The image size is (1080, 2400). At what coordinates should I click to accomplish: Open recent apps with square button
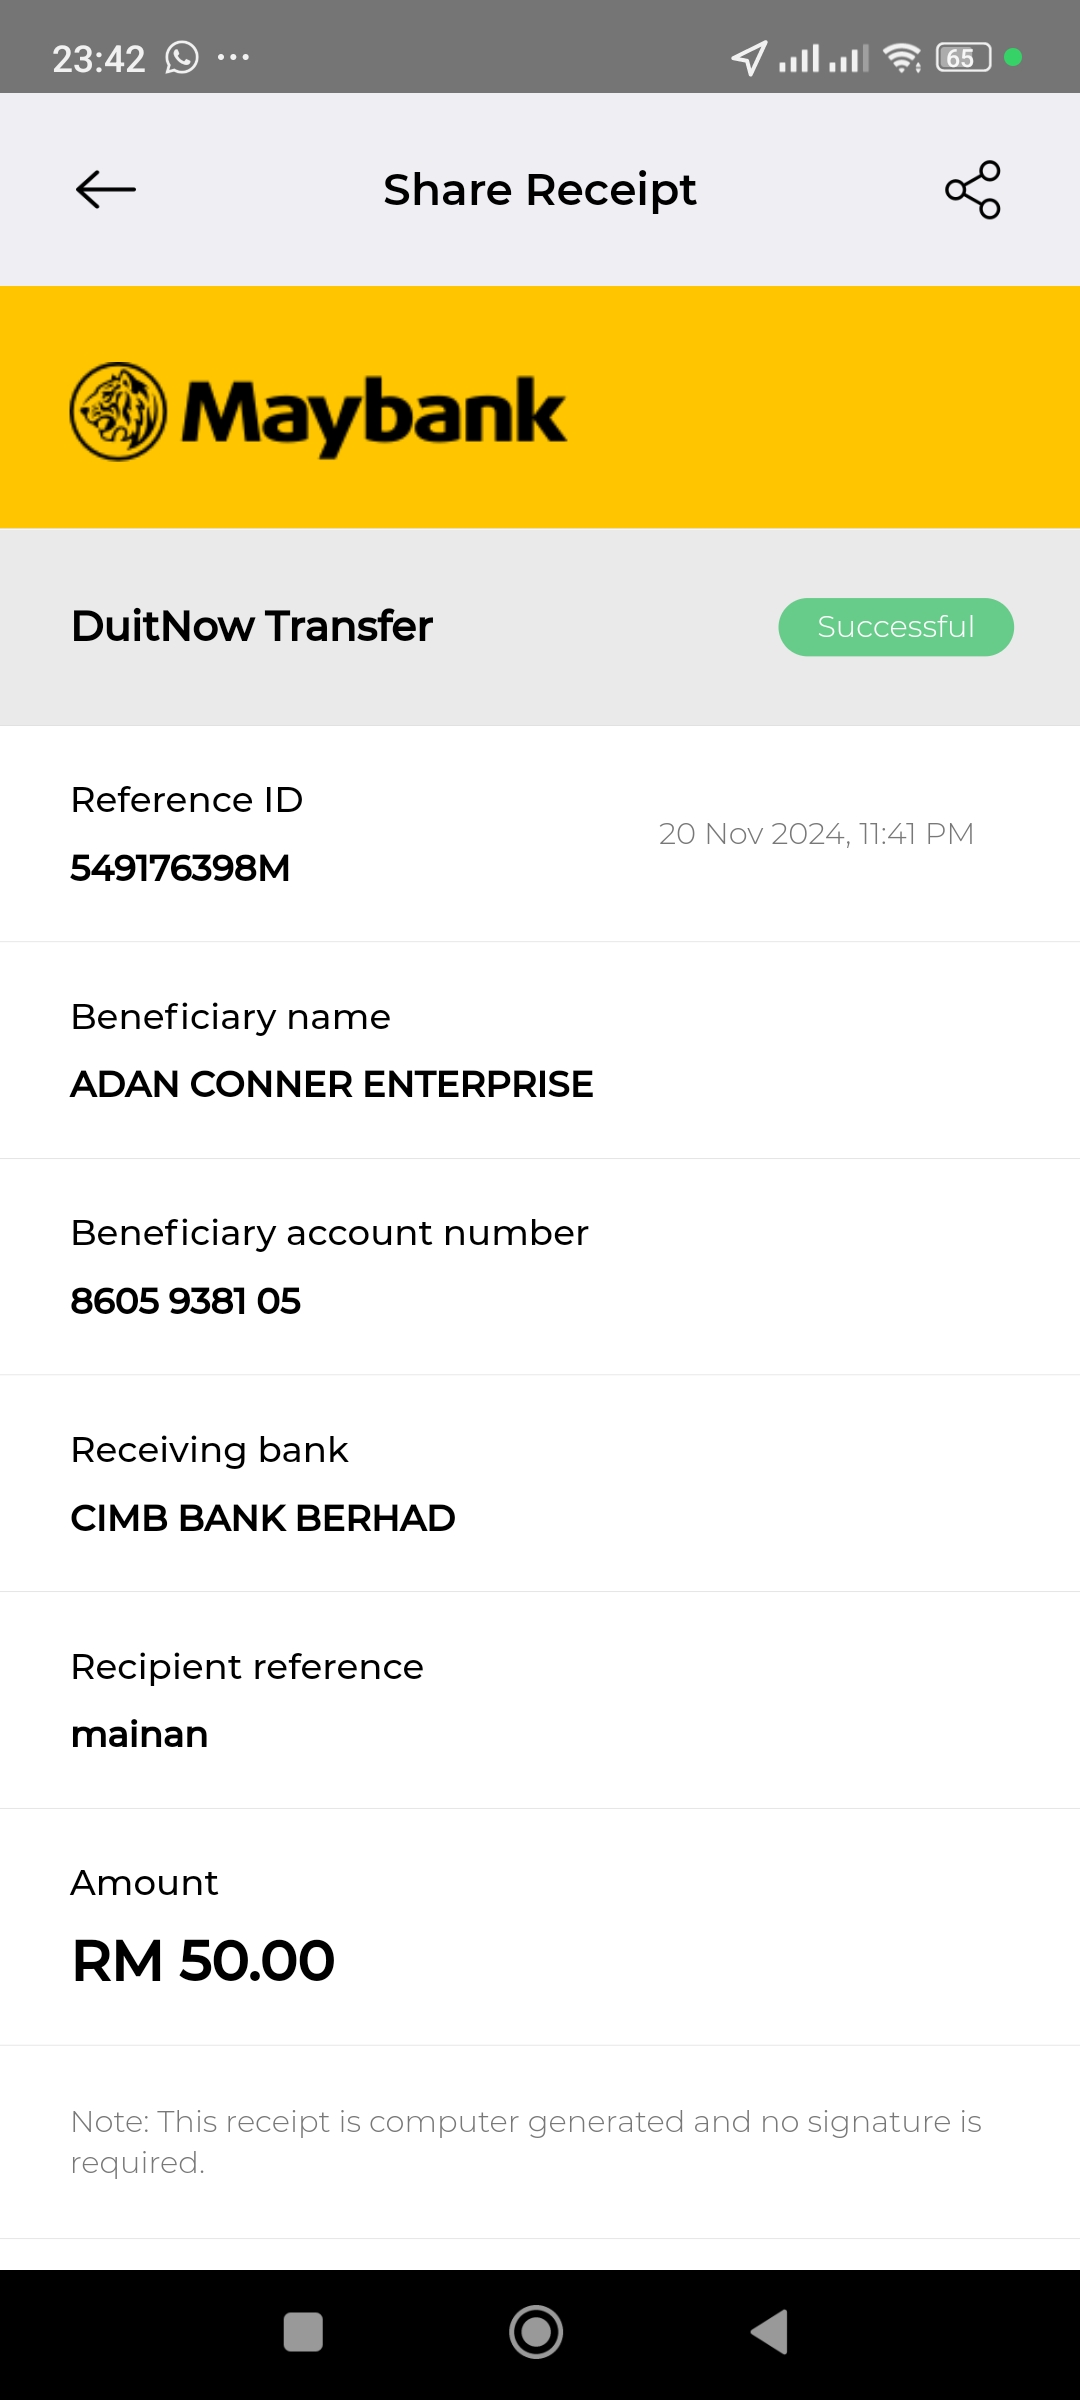[x=303, y=2332]
